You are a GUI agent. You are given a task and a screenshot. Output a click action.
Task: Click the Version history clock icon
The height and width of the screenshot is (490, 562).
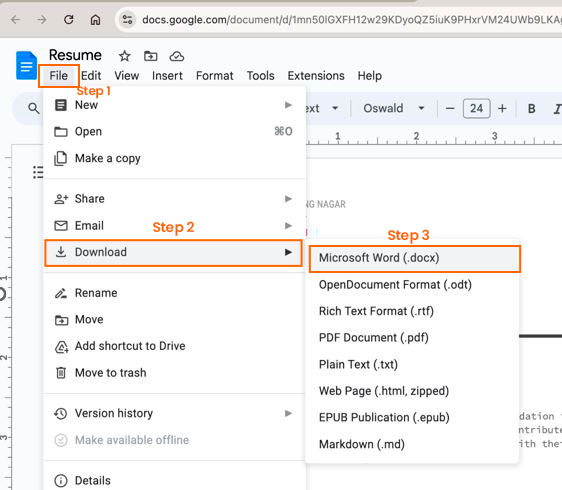point(61,413)
